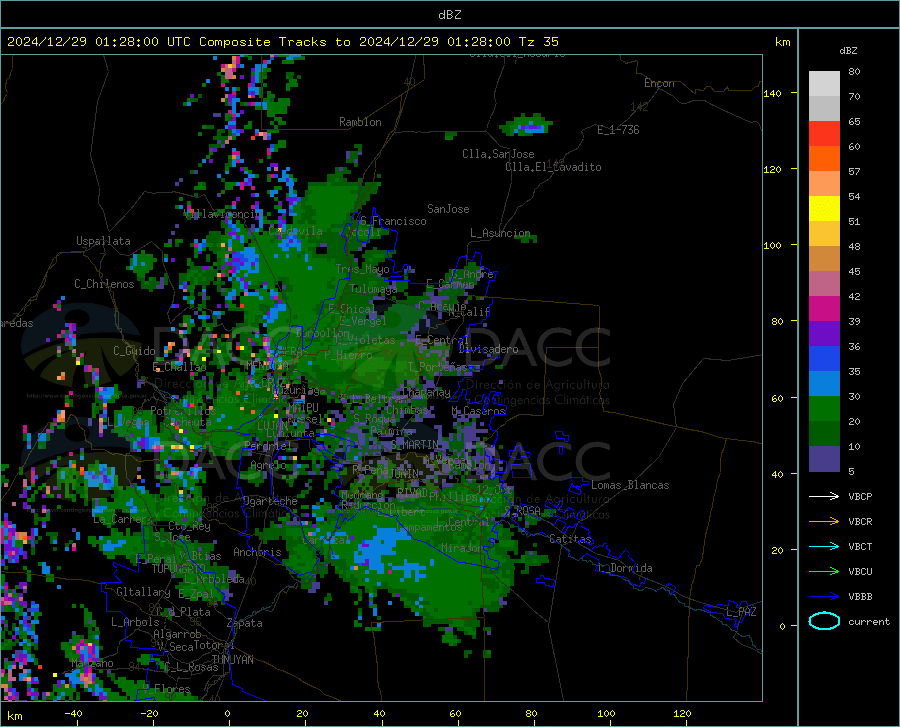This screenshot has height=727, width=900.
Task: Click the purple 39 dBZ legend swatch
Action: pos(824,334)
